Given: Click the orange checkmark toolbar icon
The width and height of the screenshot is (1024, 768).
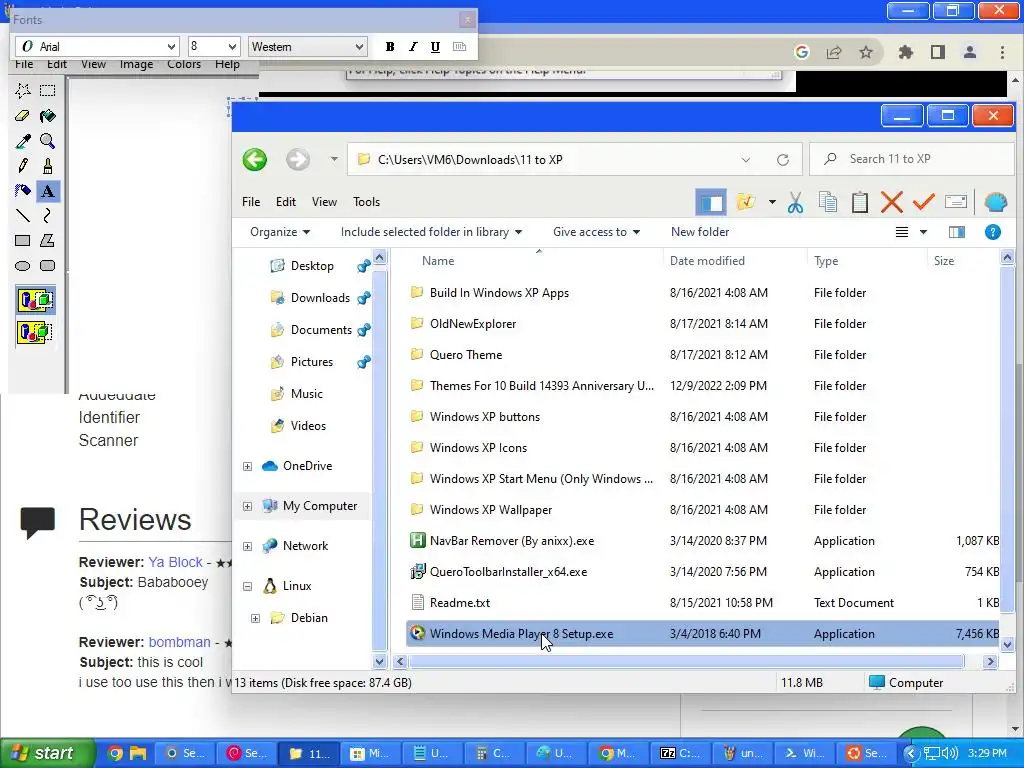Looking at the screenshot, I should 923,202.
